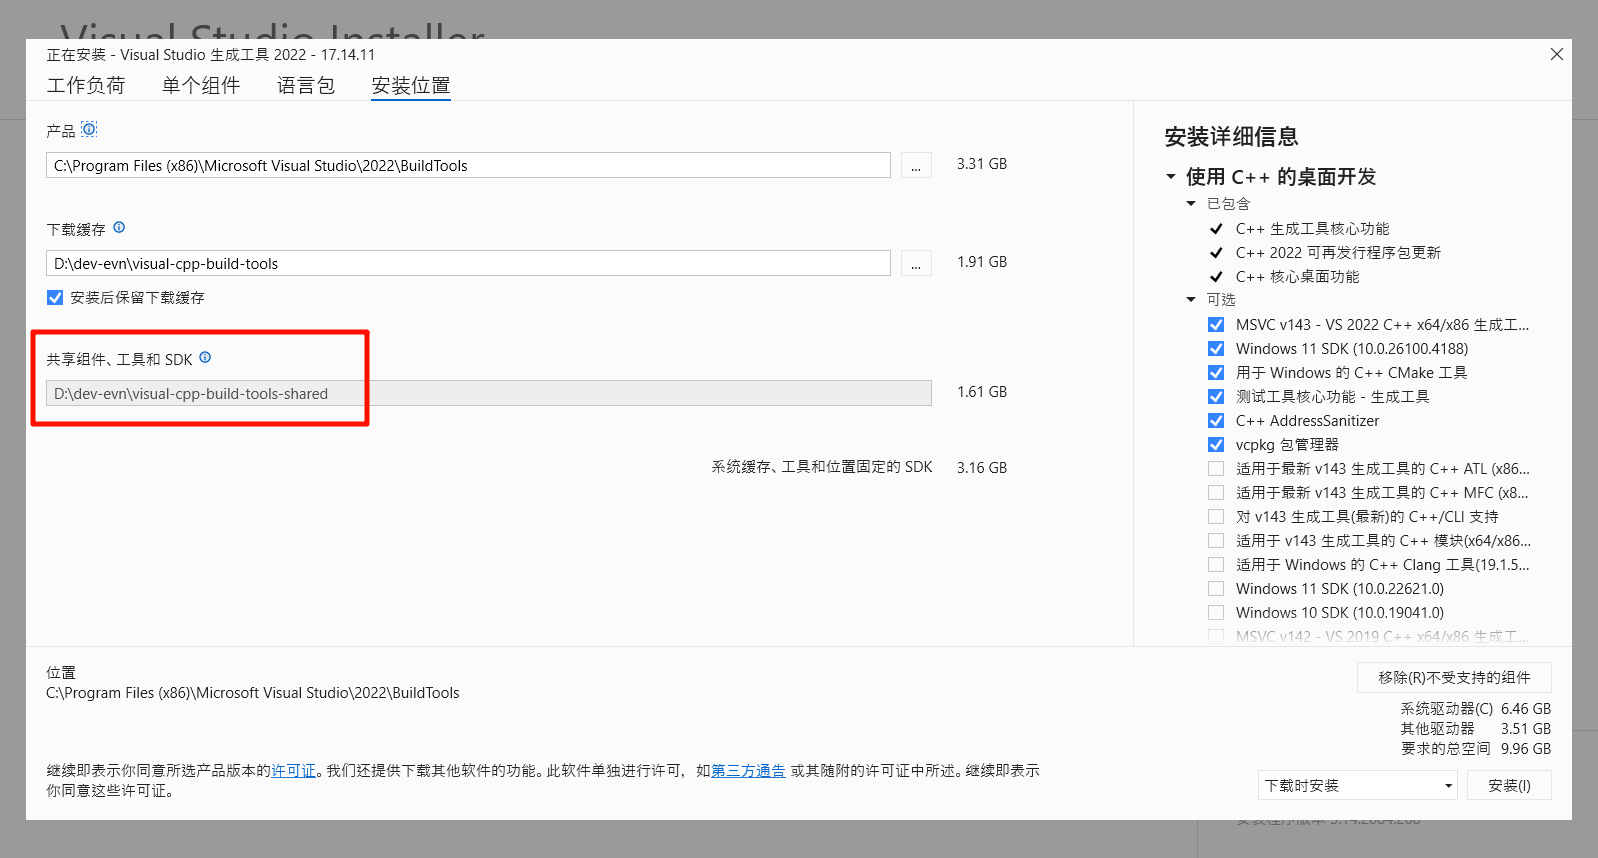Screen dimensions: 1598x858
Task: Collapse the 已包含 group
Action: click(1191, 204)
